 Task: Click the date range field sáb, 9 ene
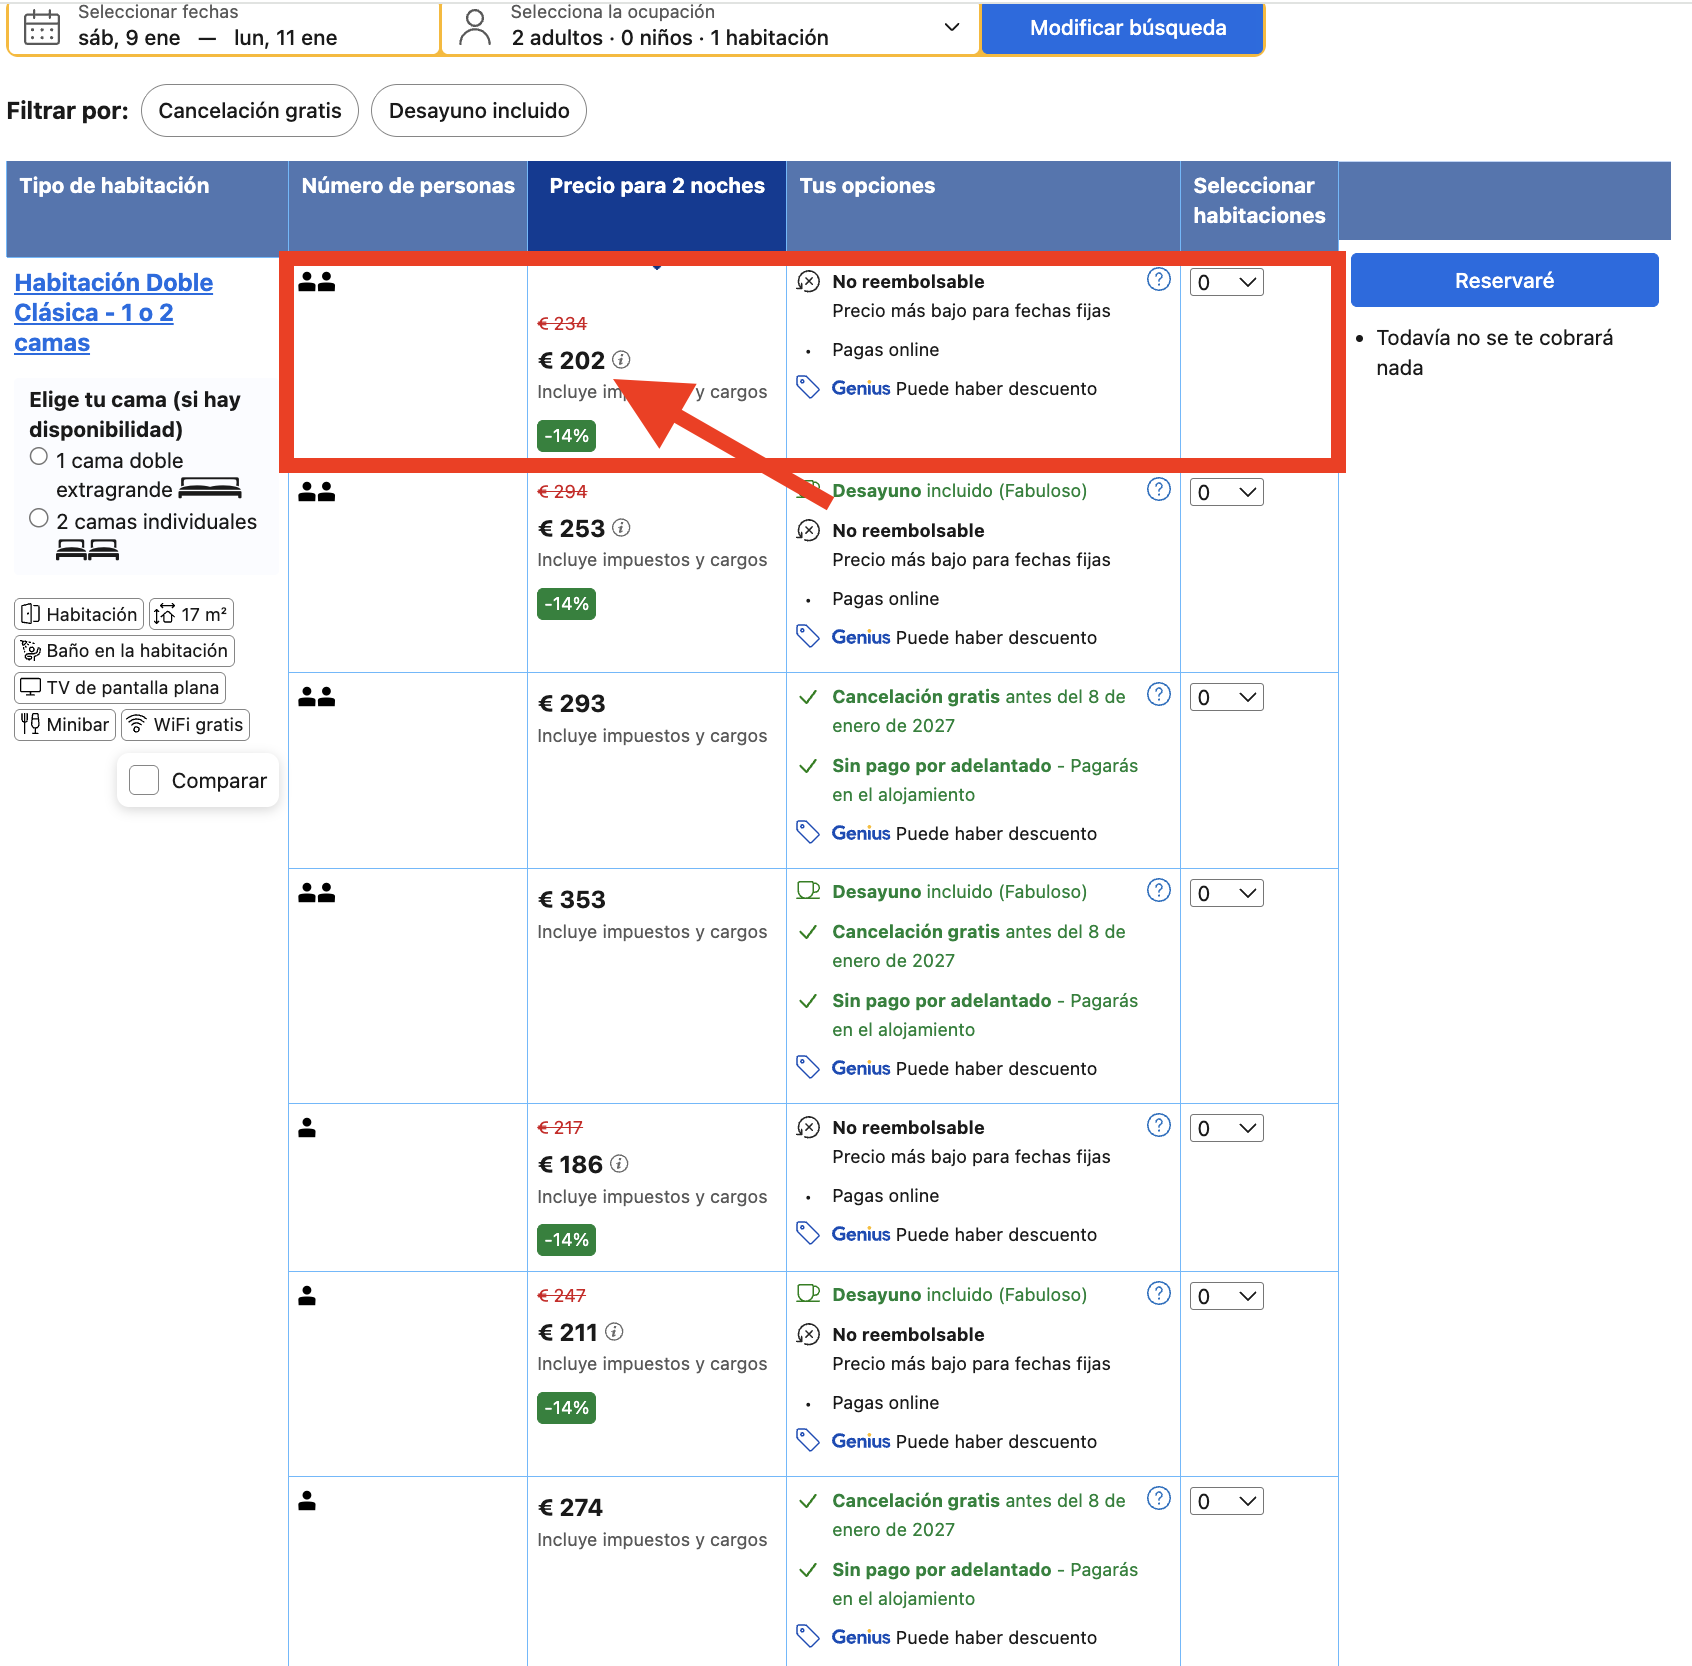(224, 27)
